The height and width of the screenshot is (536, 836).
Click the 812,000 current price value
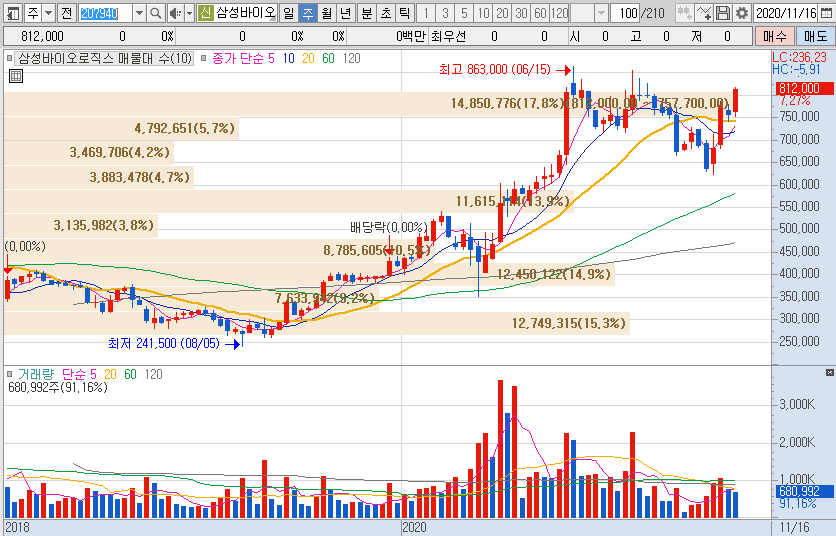click(42, 36)
